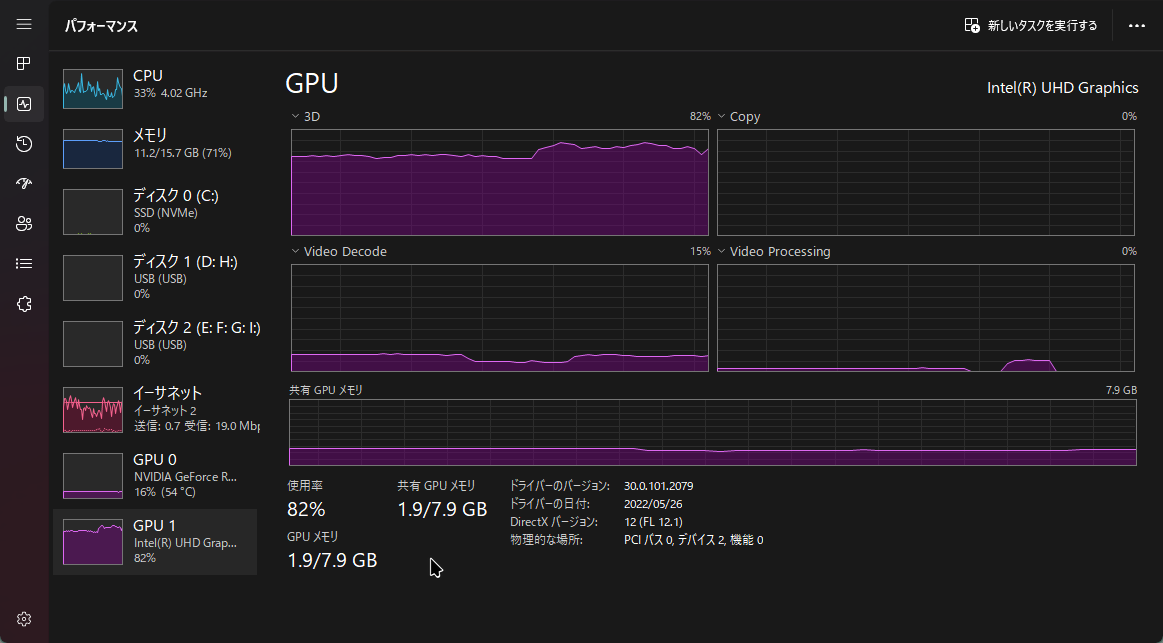The height and width of the screenshot is (643, 1163).
Task: Open the Startup apps page icon
Action: [24, 184]
